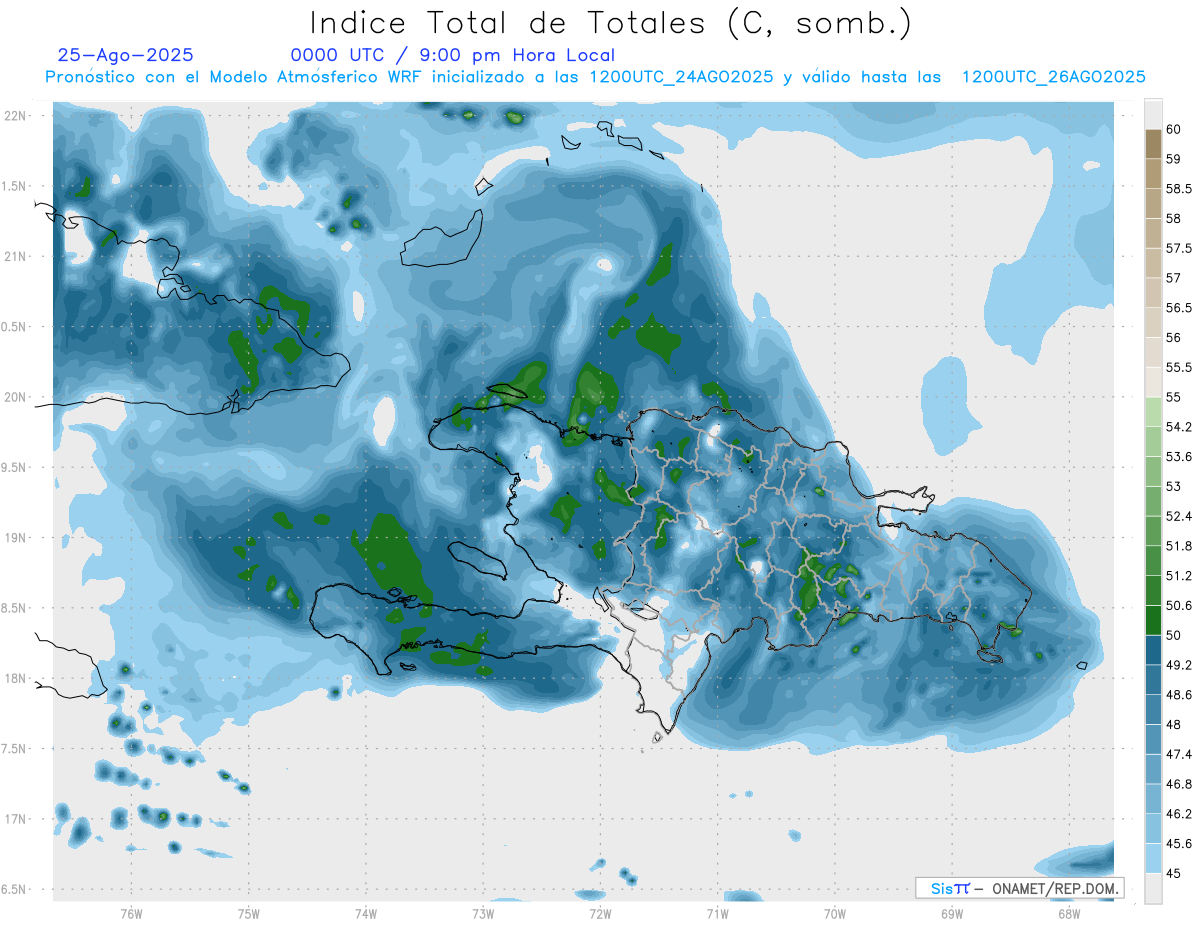
Task: Click the latitude label '21N'
Action: [x=15, y=257]
